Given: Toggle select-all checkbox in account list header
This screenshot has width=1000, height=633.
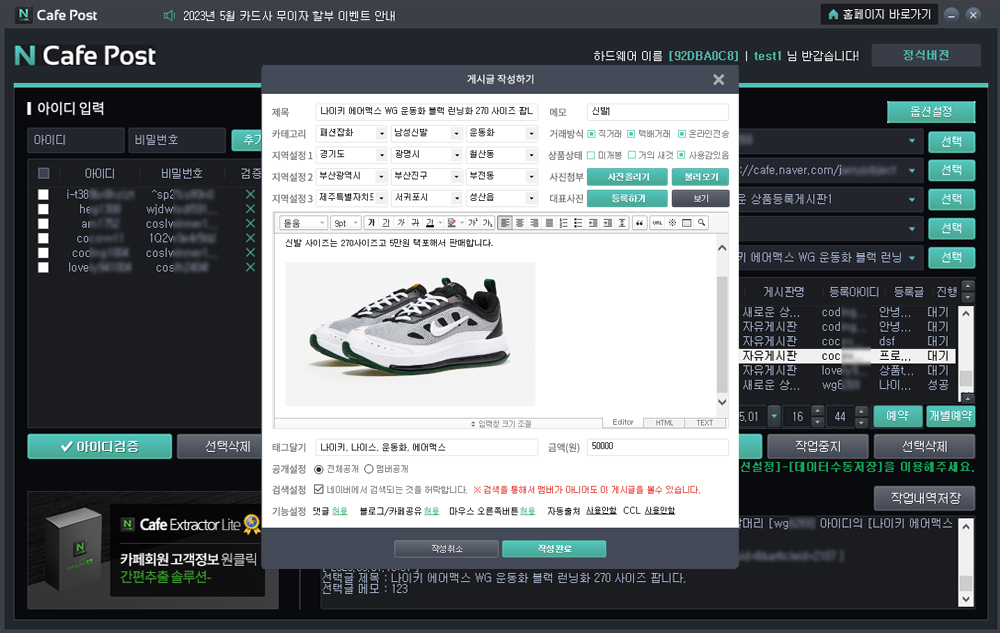Looking at the screenshot, I should click(43, 173).
